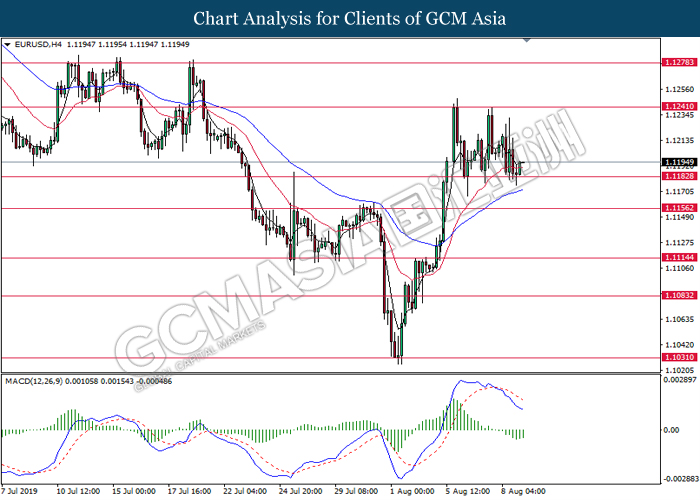The height and width of the screenshot is (500, 700).
Task: Click the 10 Jul 12:00 time label
Action: (x=79, y=491)
